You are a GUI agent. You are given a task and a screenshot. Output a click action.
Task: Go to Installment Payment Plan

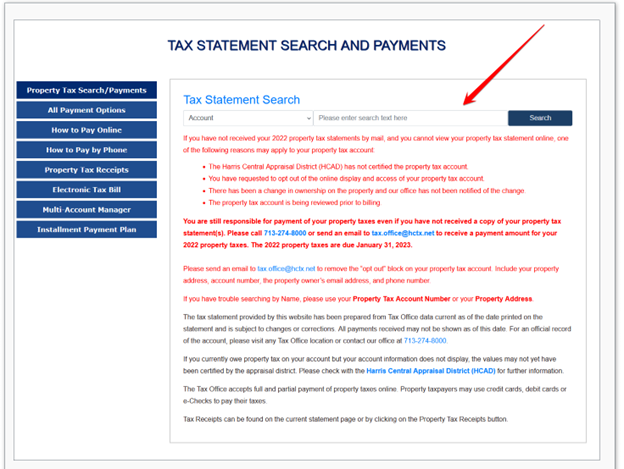(x=86, y=230)
